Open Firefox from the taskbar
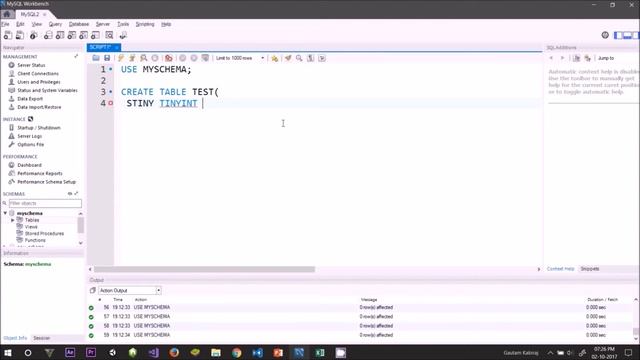Viewport: 640px width, 360px height. point(174,352)
